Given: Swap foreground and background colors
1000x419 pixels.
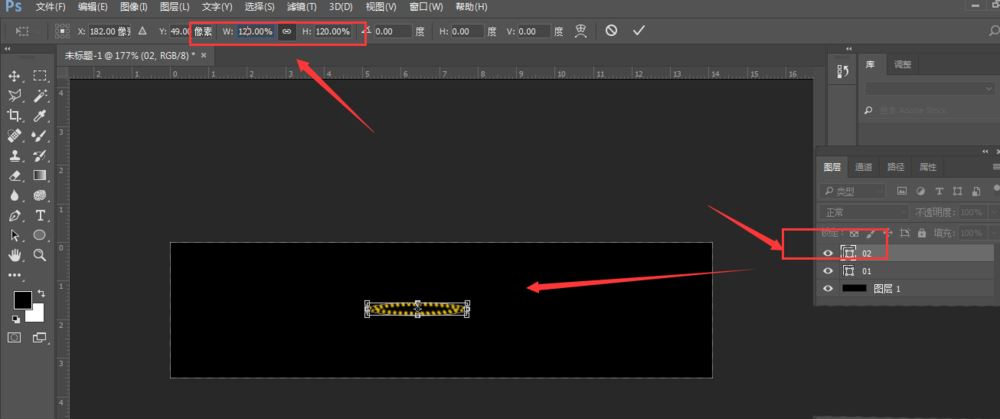Looking at the screenshot, I should pos(41,293).
